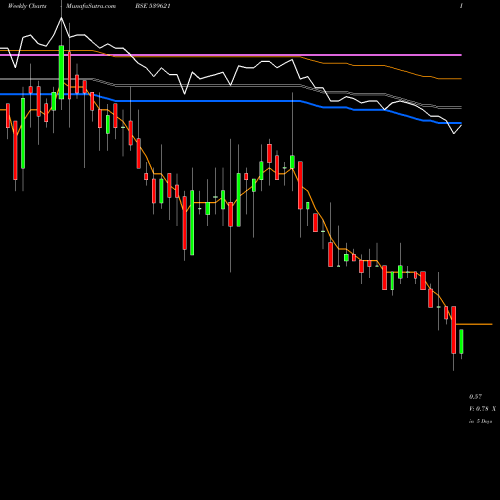Click the 'Weekly Charts' title text
This screenshot has width=500, height=500.
tap(27, 6)
